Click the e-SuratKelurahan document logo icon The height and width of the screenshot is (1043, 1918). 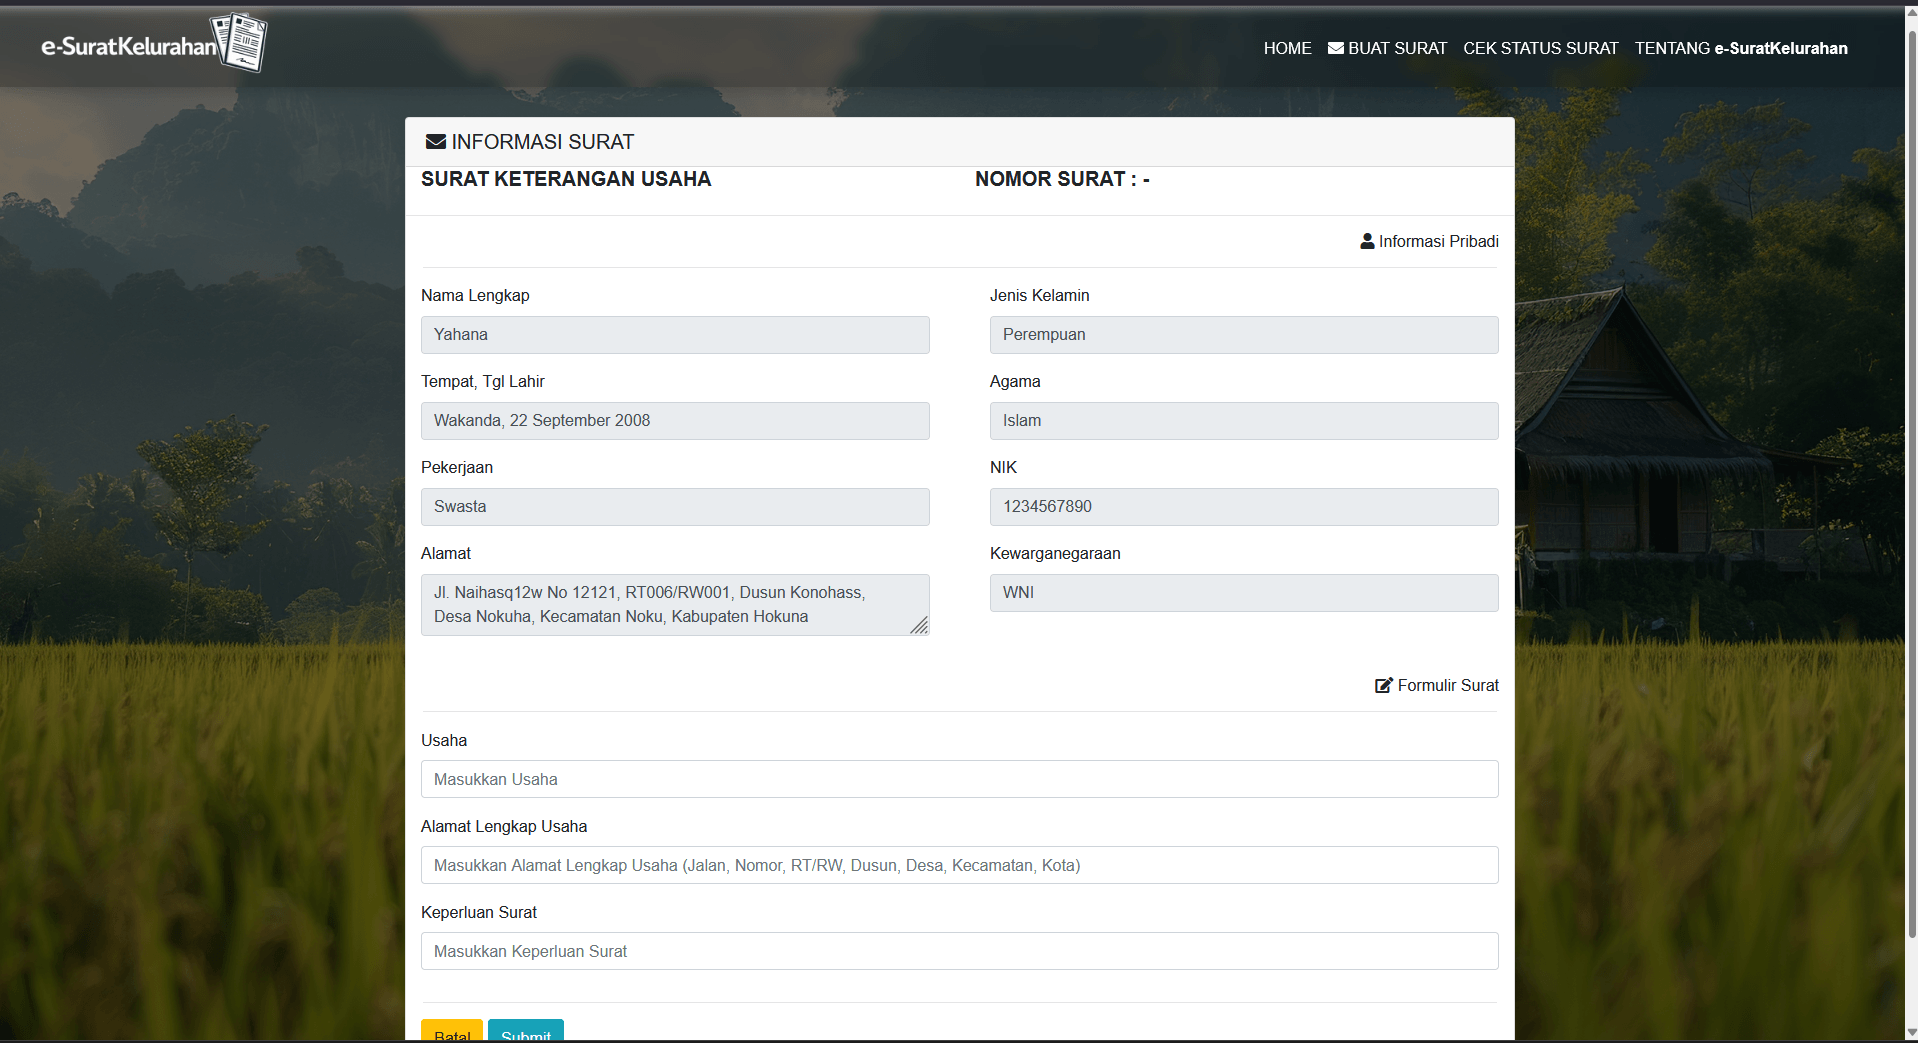click(x=240, y=42)
